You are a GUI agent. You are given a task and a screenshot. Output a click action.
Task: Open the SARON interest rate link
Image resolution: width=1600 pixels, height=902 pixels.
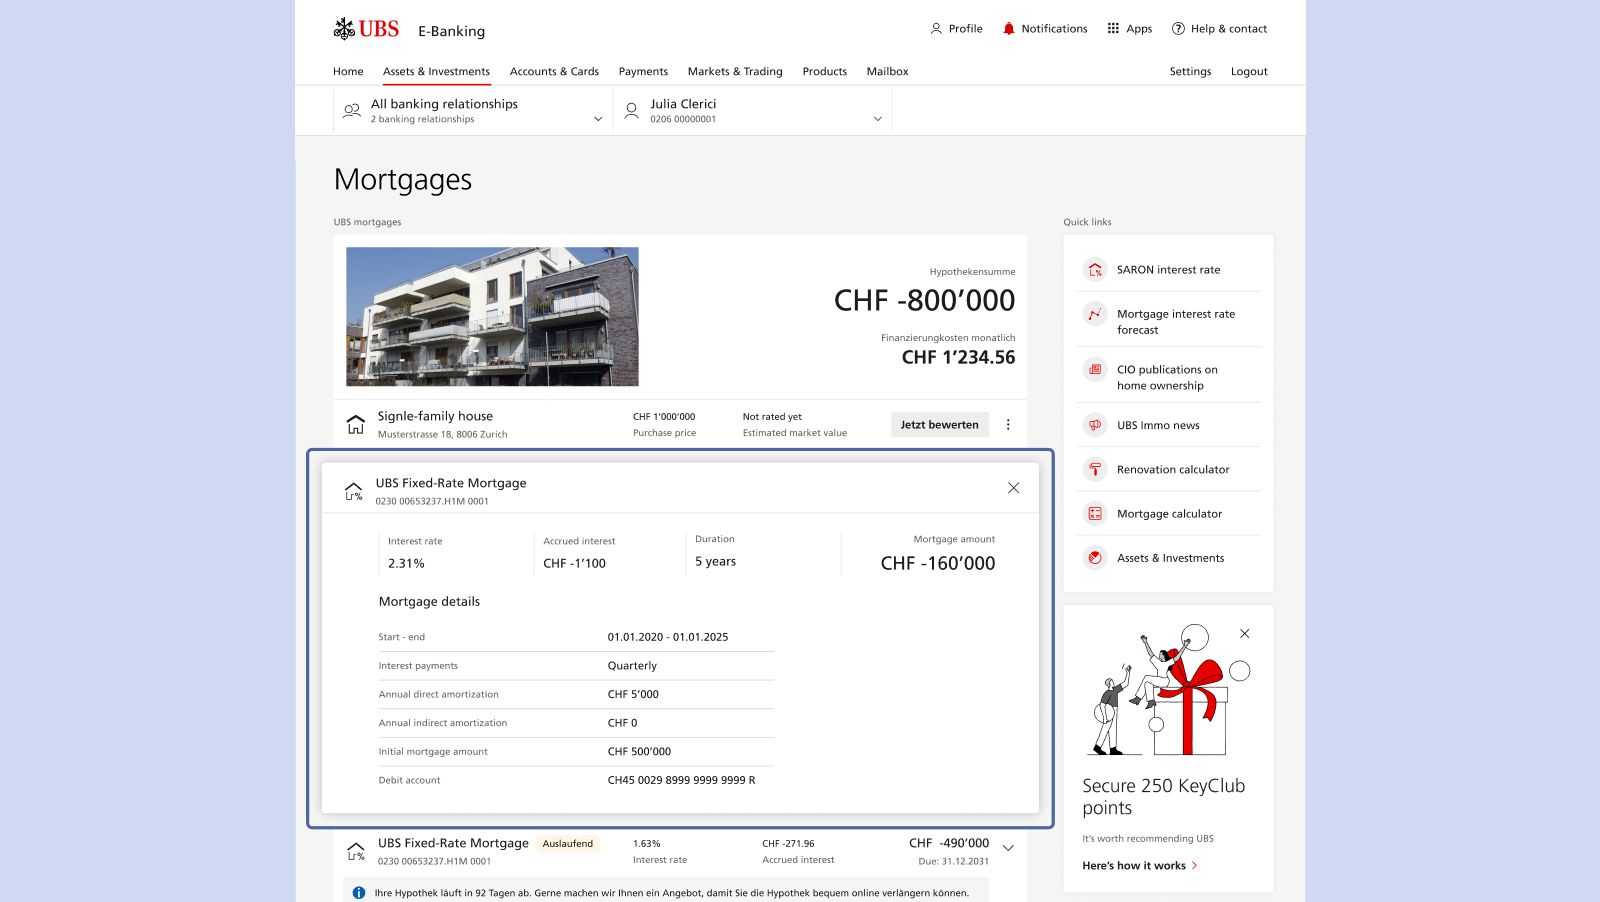click(x=1168, y=270)
